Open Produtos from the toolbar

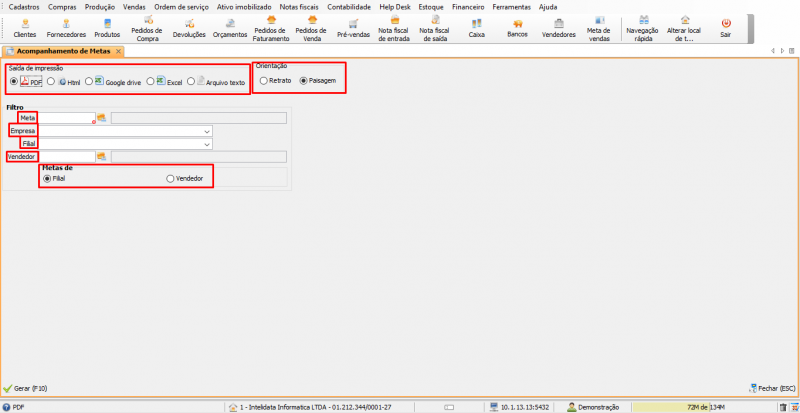pyautogui.click(x=107, y=27)
